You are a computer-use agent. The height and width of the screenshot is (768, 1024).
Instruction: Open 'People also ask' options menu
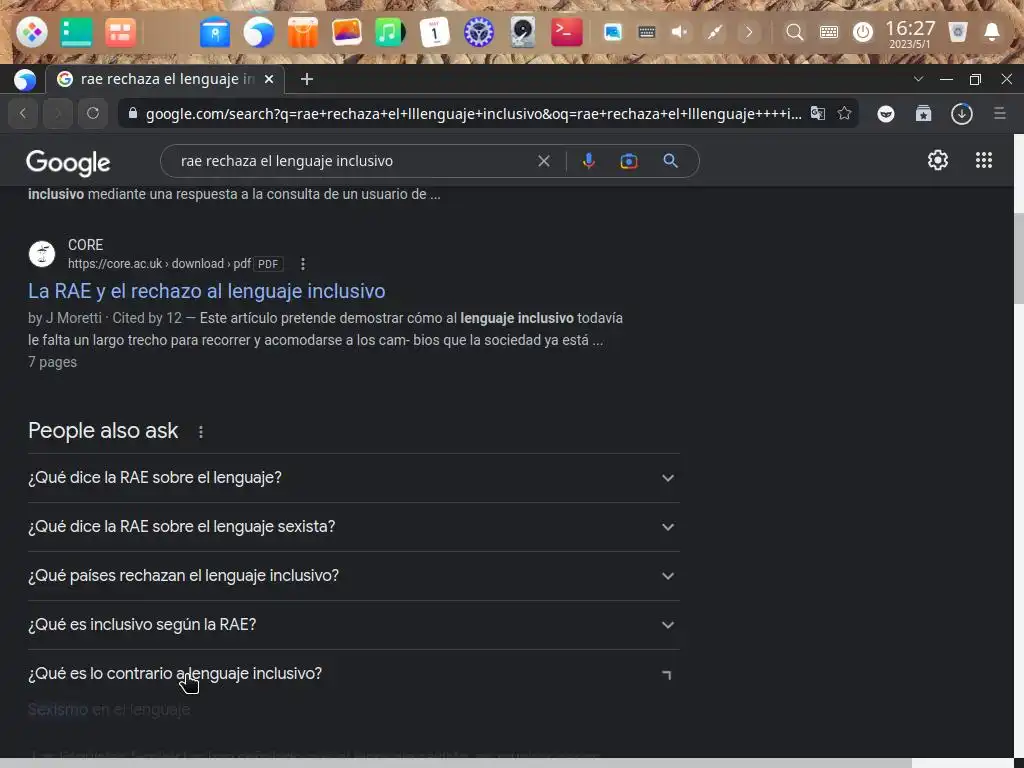coord(200,432)
